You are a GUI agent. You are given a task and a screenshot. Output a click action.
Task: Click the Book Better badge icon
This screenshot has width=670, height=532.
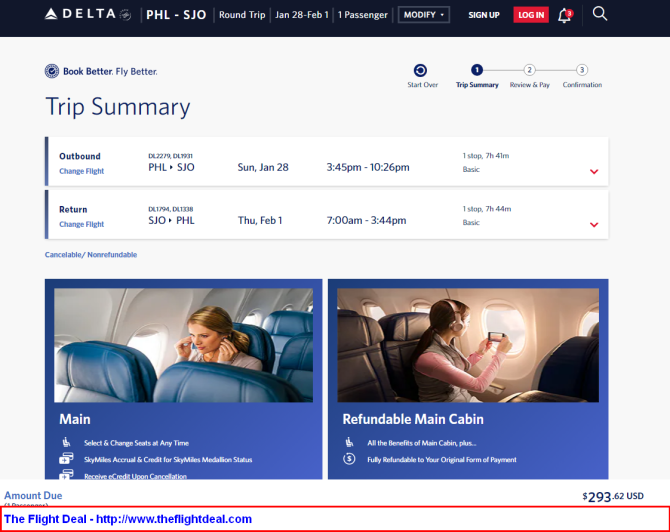pos(52,71)
